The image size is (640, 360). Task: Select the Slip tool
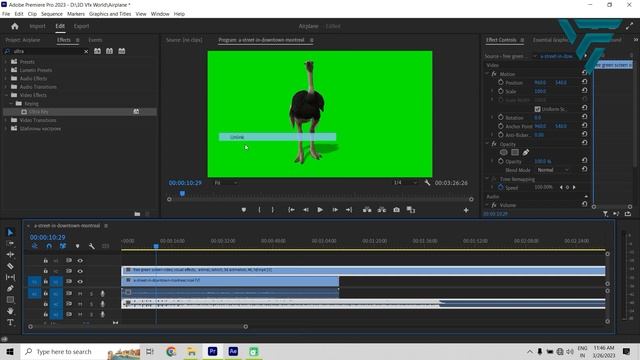point(10,277)
